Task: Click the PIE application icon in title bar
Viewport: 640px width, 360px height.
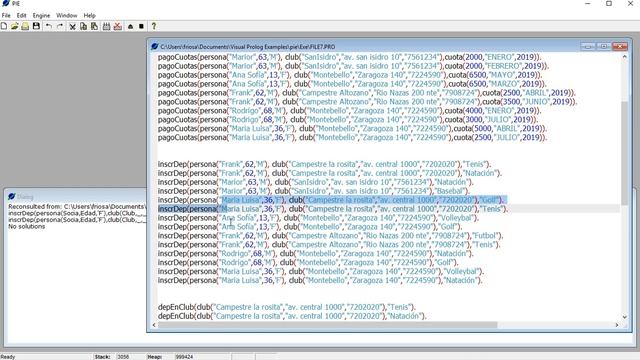Action: point(6,4)
